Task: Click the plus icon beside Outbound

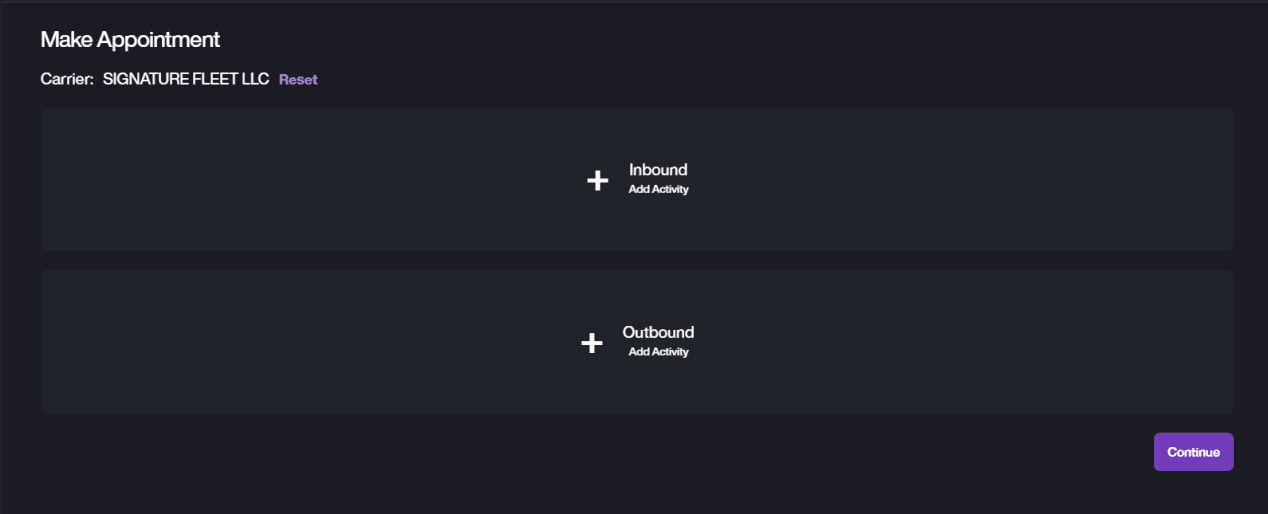Action: pos(592,343)
